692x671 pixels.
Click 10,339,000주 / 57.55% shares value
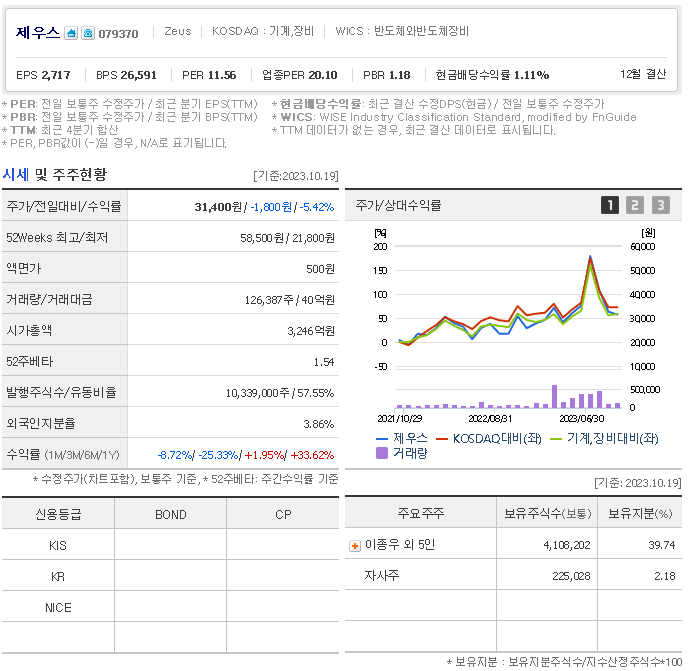point(280,393)
